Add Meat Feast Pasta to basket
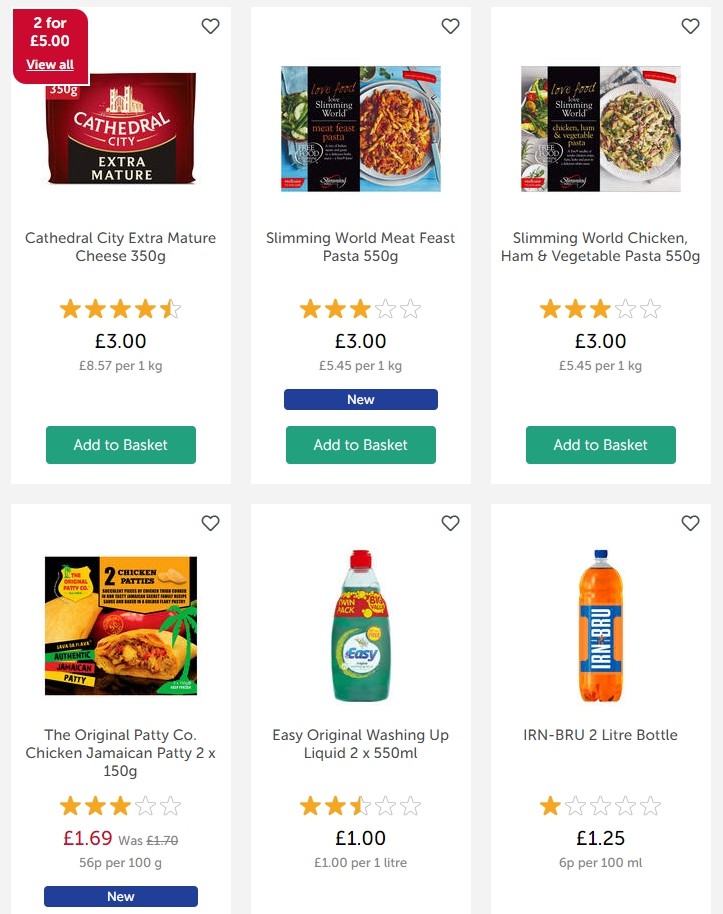 (x=361, y=445)
